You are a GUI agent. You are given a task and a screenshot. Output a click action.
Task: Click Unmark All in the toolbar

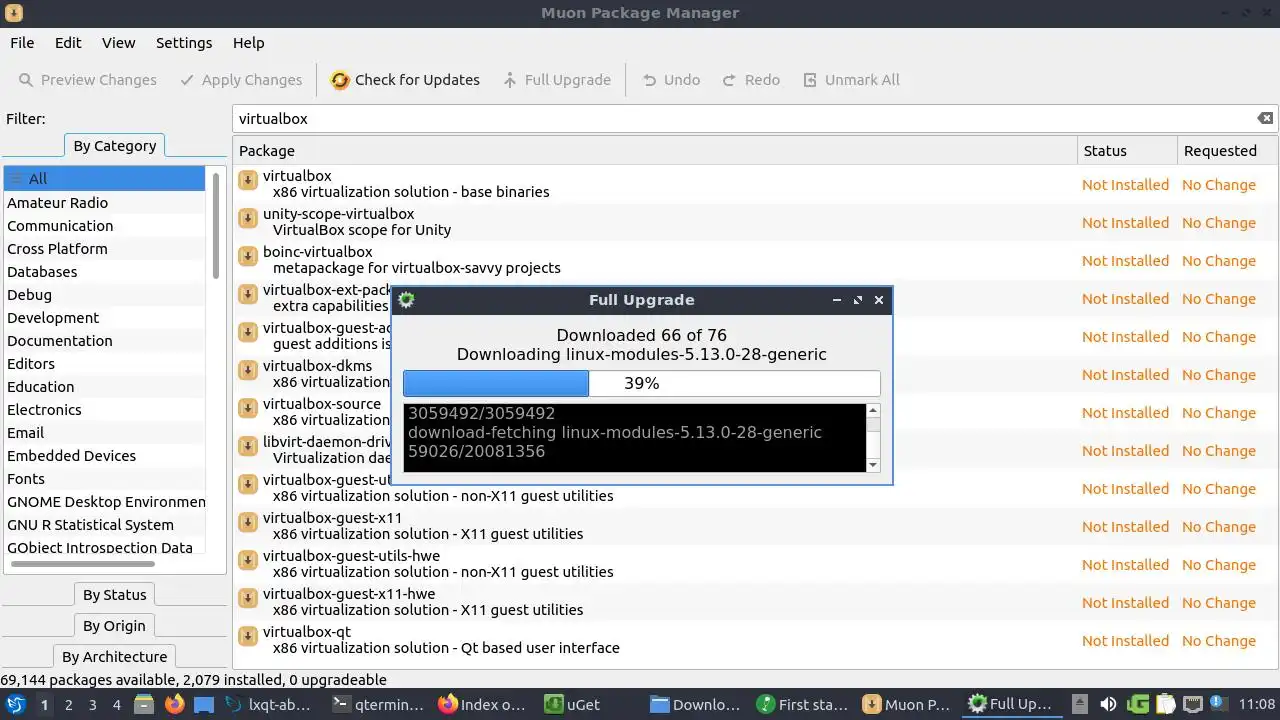(x=849, y=80)
